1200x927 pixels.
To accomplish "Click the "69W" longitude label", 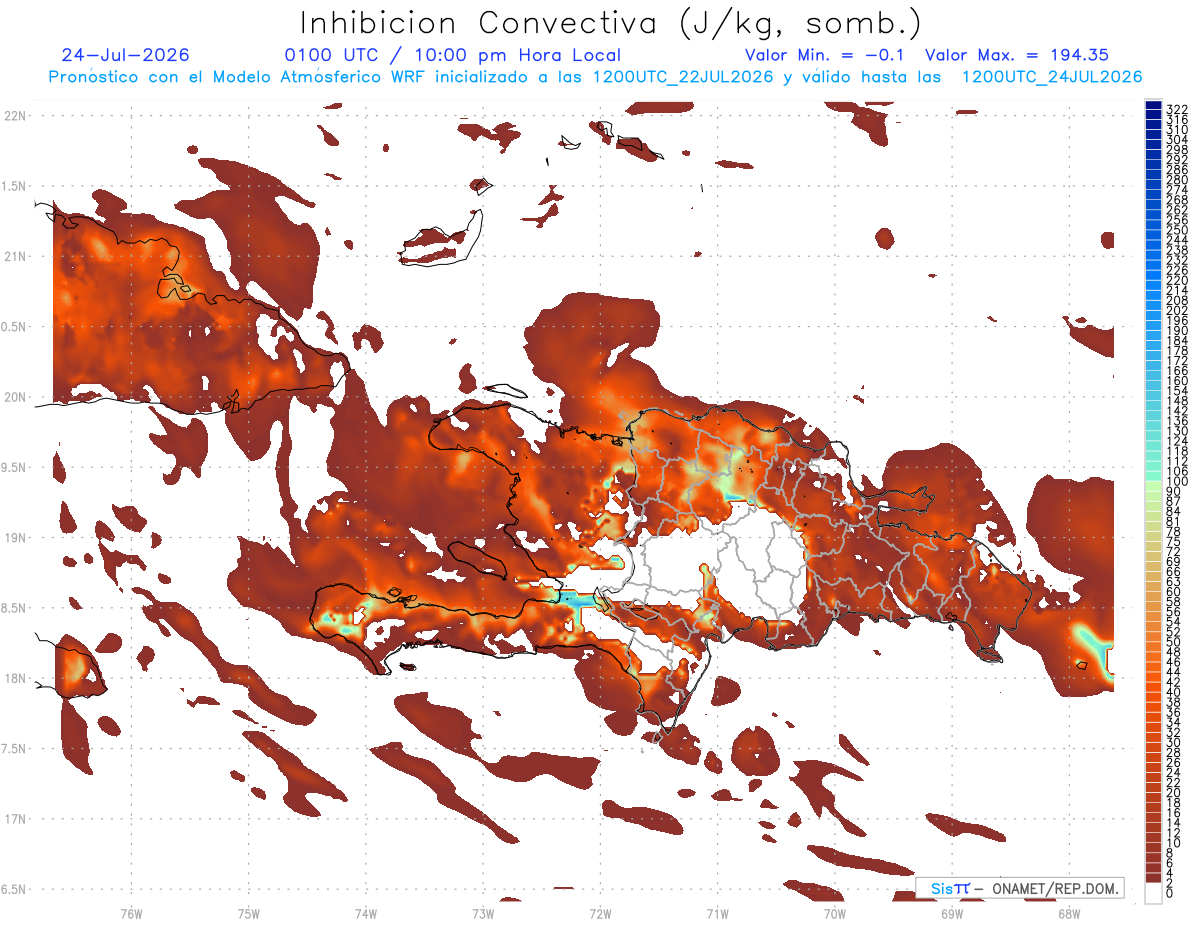I will (x=952, y=913).
